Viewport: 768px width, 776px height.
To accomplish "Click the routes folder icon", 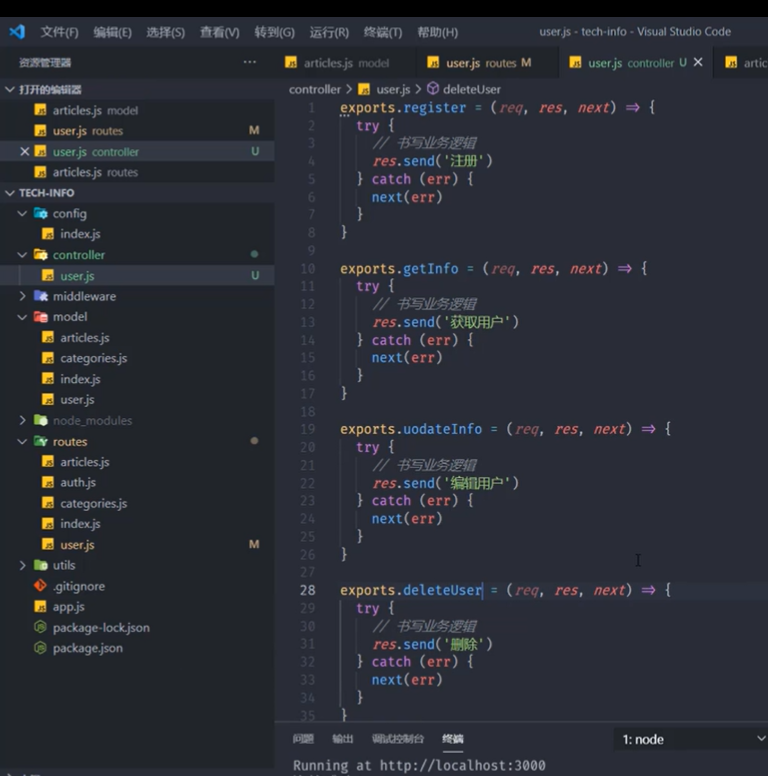I will coord(41,441).
